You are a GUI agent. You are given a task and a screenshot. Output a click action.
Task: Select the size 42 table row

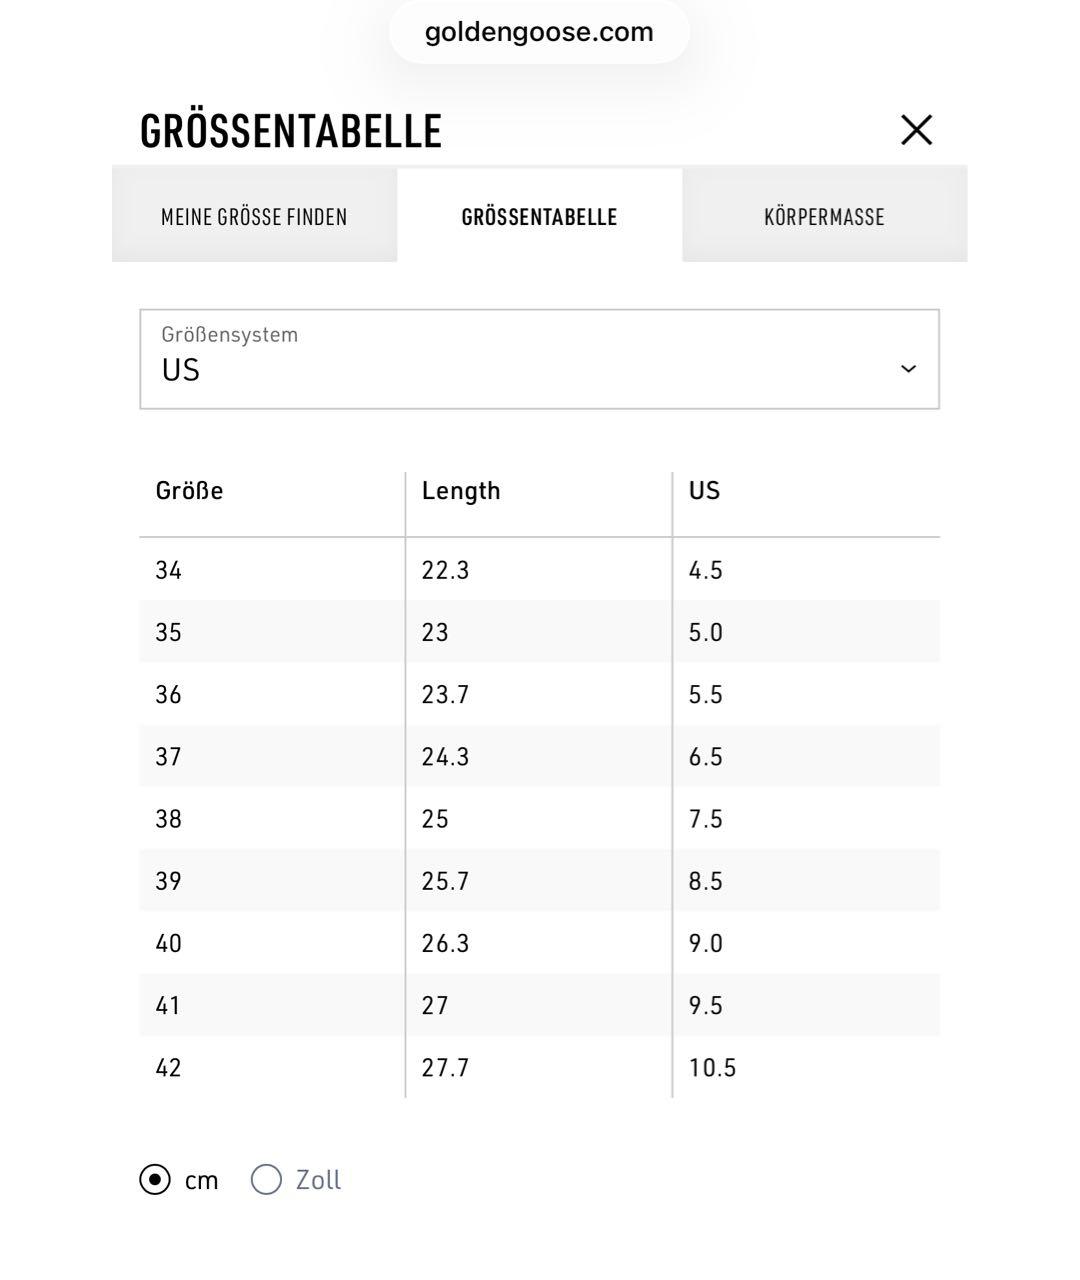click(539, 1067)
